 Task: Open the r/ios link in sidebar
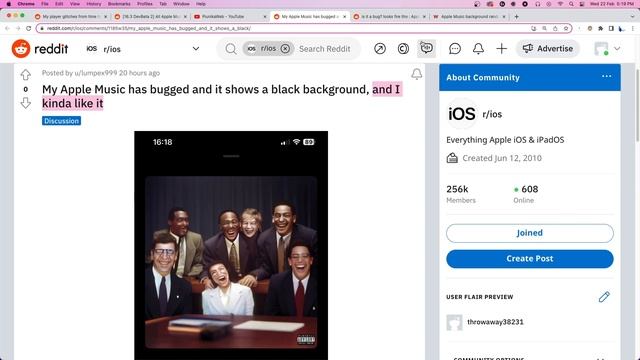click(492, 114)
